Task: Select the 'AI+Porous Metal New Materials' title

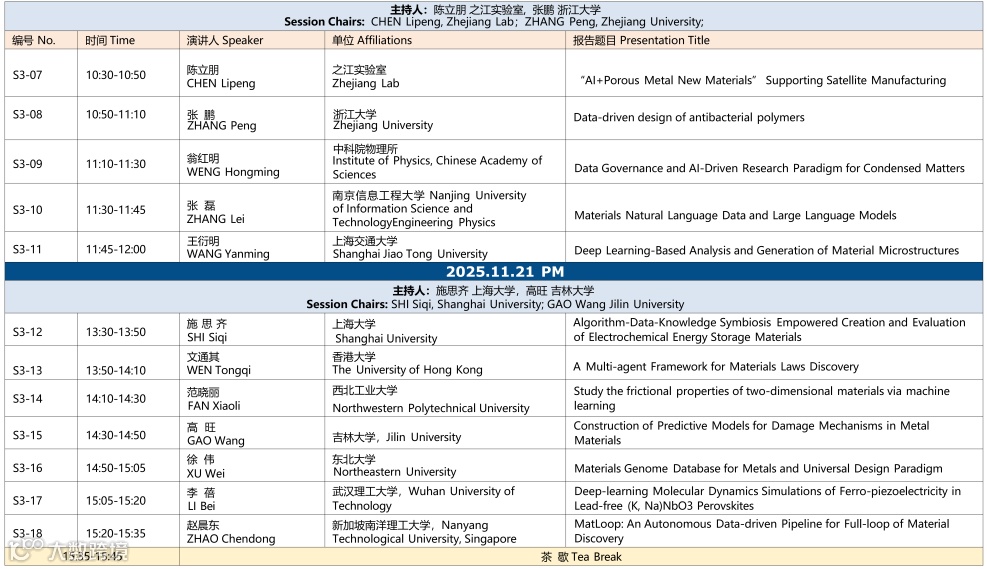Action: [x=762, y=81]
